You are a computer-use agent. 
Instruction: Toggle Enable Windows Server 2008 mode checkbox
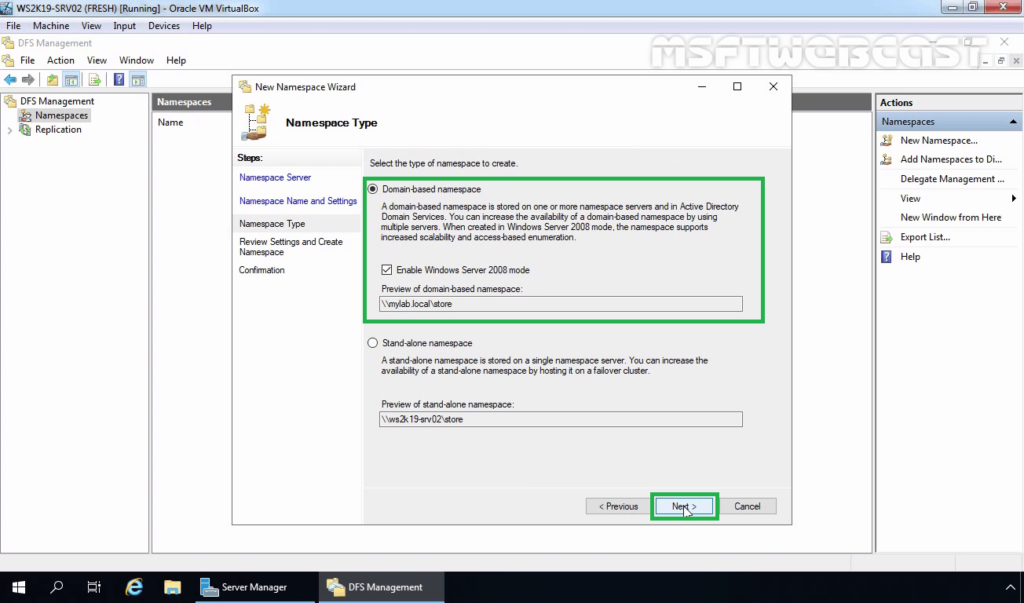[x=387, y=270]
